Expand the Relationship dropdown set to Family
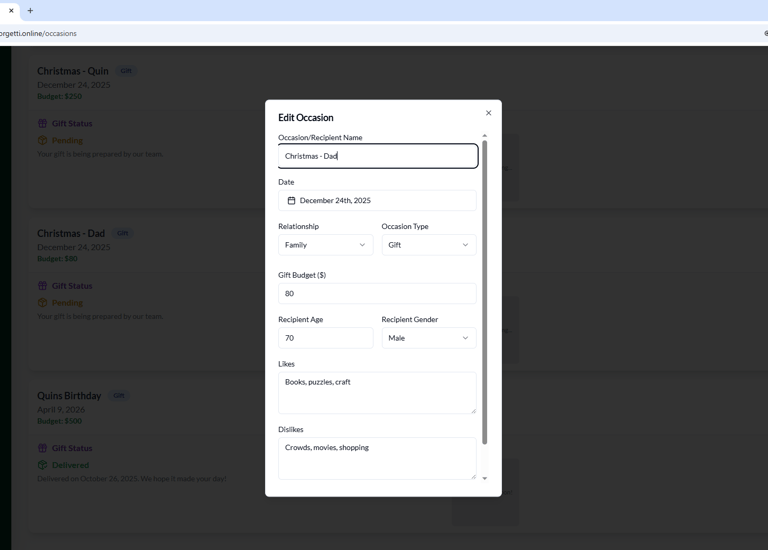This screenshot has width=768, height=550. pyautogui.click(x=326, y=245)
